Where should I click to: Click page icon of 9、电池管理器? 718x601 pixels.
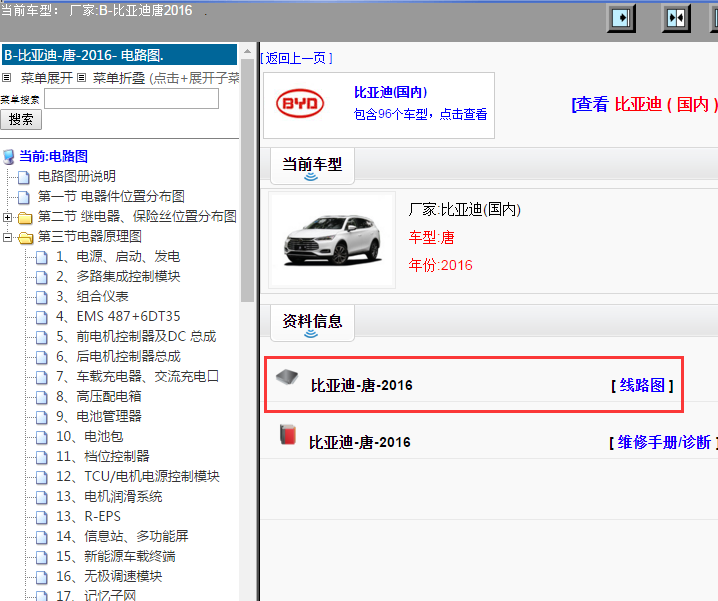point(42,417)
